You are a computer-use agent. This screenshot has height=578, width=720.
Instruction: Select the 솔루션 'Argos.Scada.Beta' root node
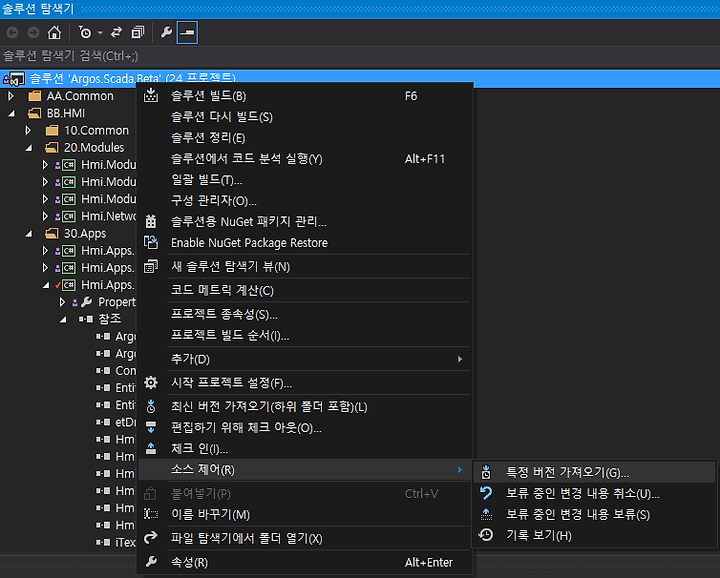(360, 79)
